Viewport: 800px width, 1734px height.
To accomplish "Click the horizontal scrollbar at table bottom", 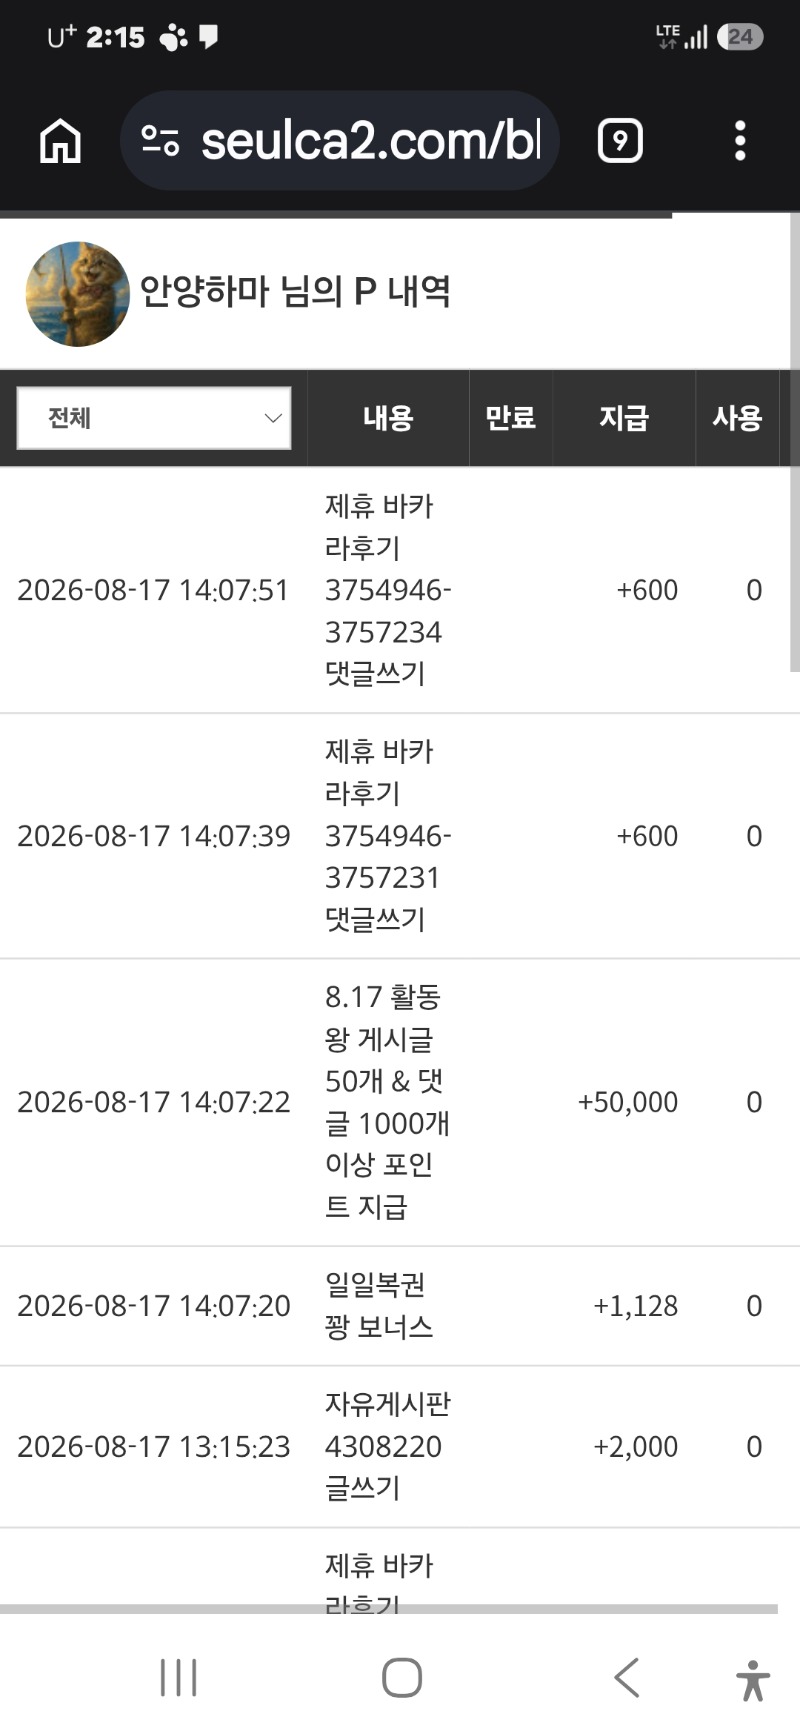I will (389, 1609).
